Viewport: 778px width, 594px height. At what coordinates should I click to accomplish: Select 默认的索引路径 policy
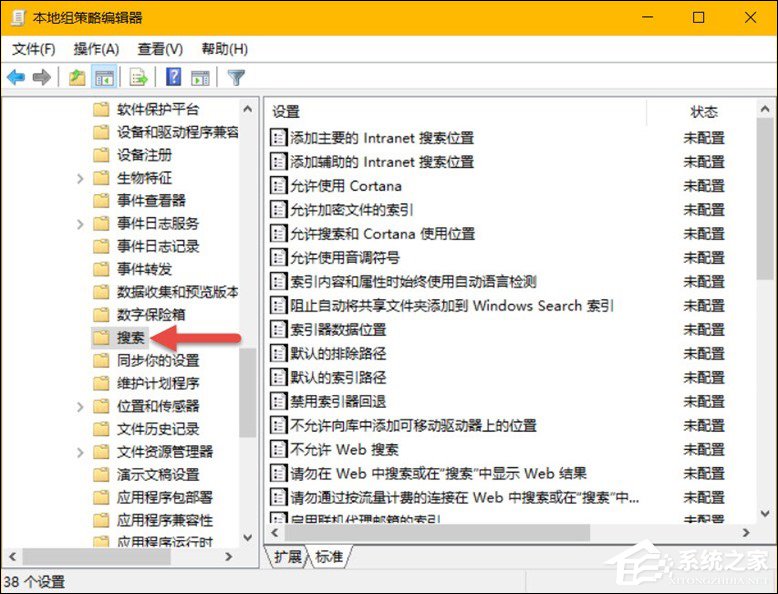(338, 378)
